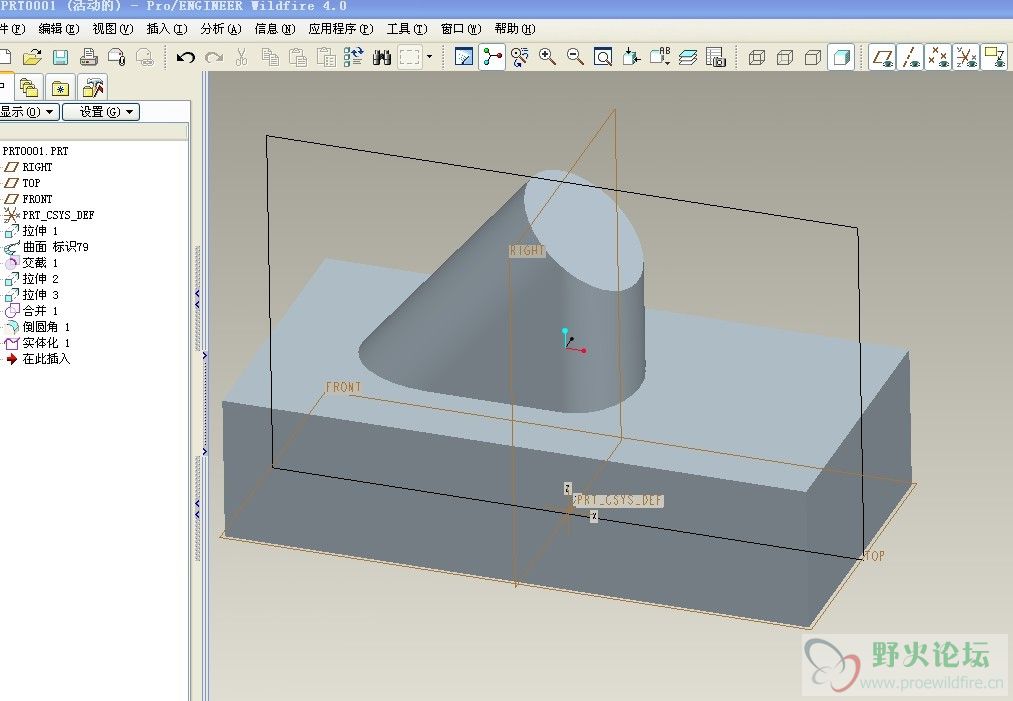Open the print icon in toolbar
The width and height of the screenshot is (1013, 701).
(x=89, y=58)
